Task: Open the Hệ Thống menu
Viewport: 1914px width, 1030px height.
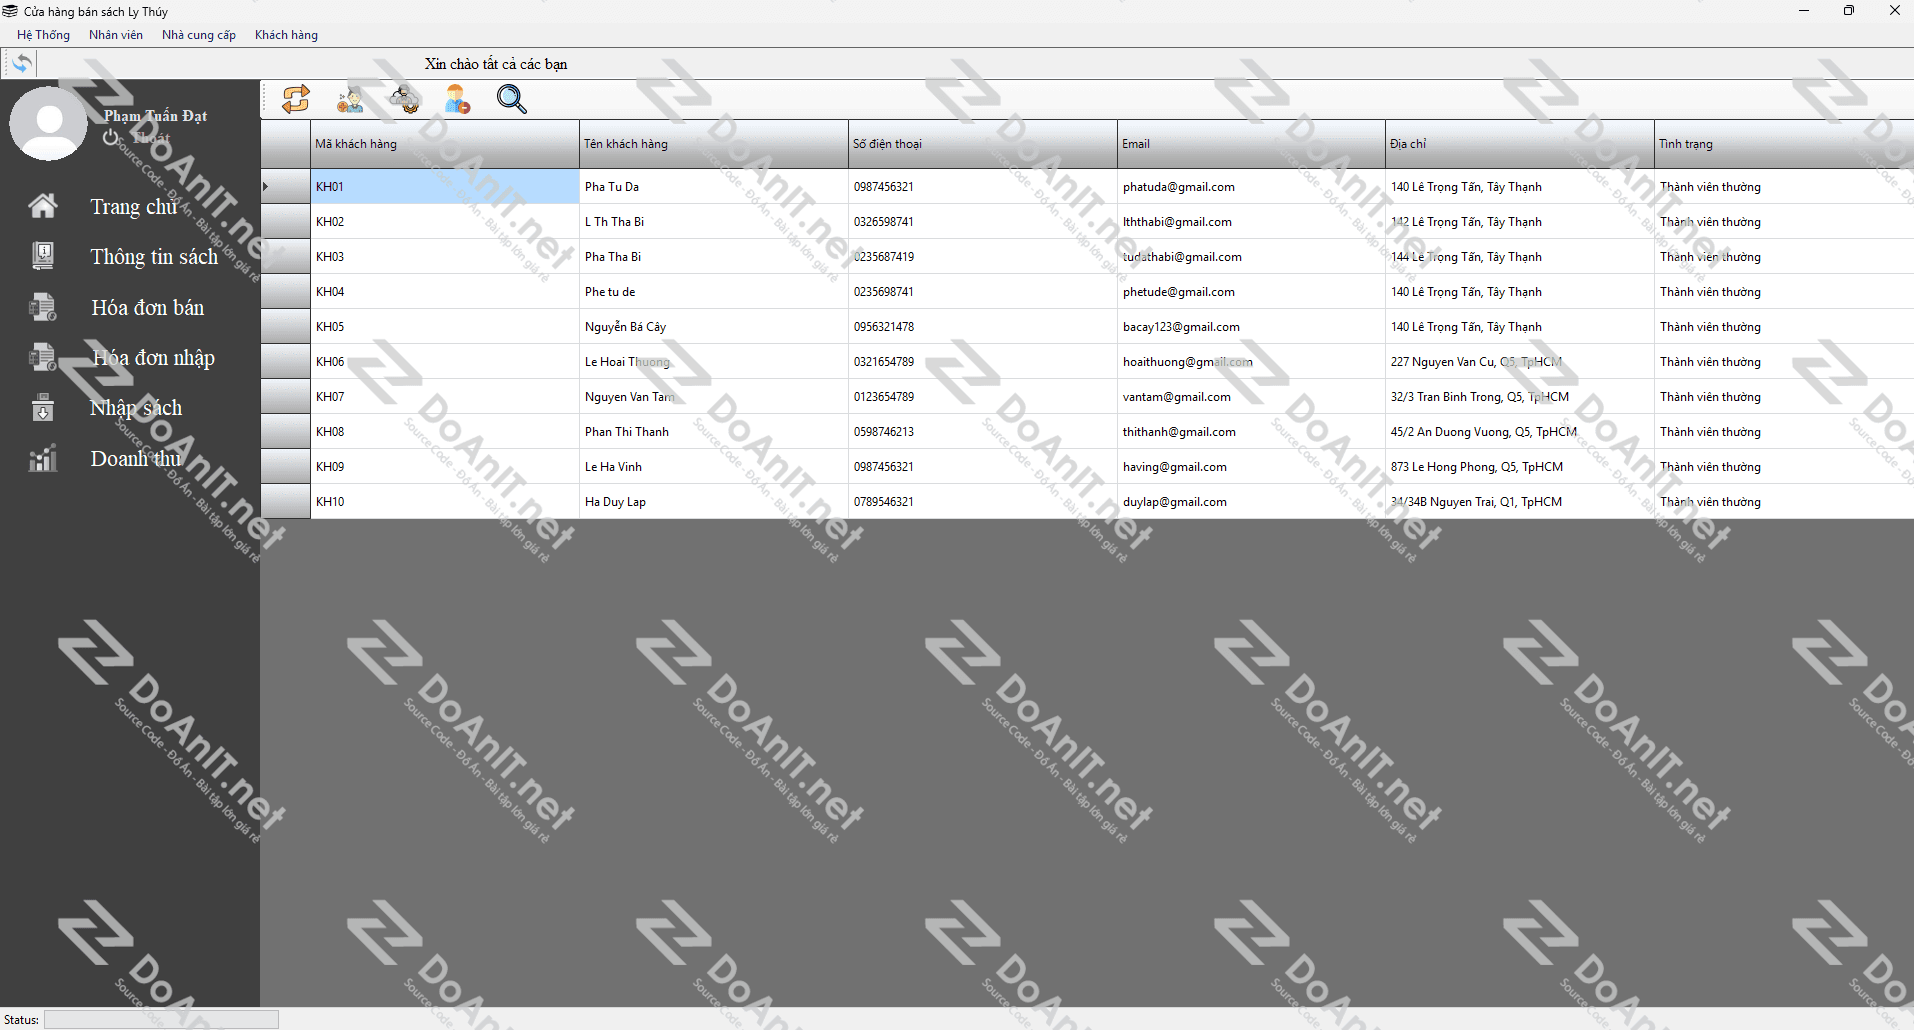Action: point(43,35)
